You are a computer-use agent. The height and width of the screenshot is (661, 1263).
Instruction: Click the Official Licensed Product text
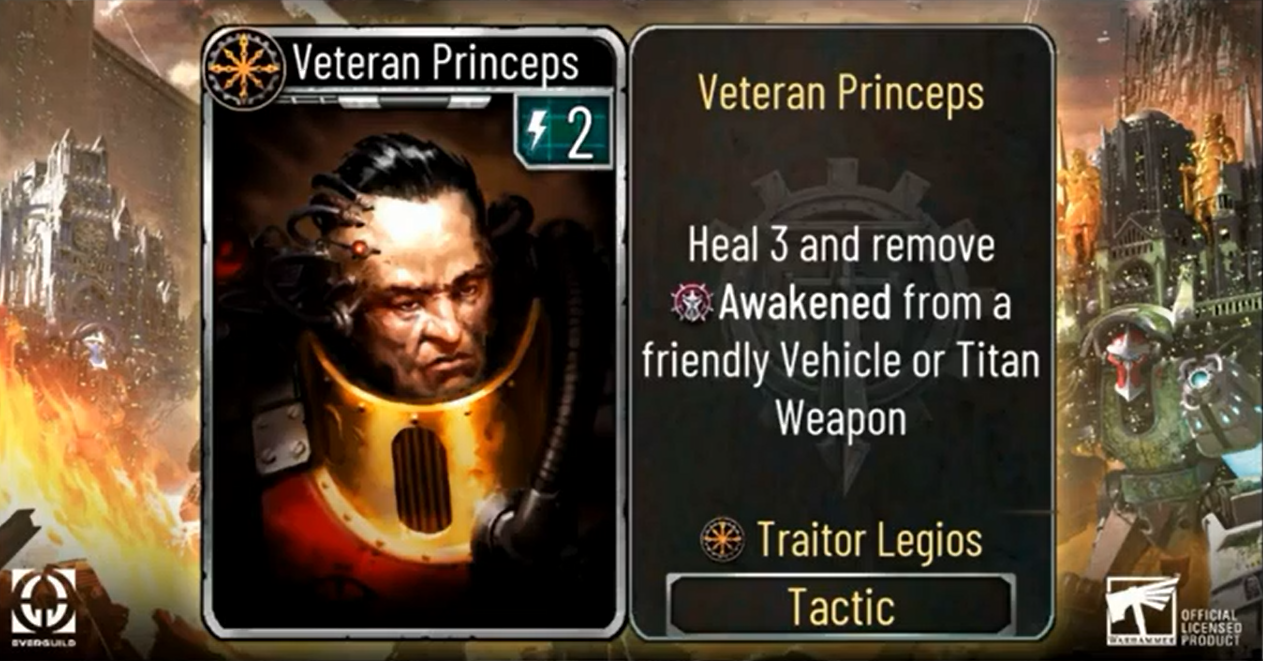[x=1210, y=625]
